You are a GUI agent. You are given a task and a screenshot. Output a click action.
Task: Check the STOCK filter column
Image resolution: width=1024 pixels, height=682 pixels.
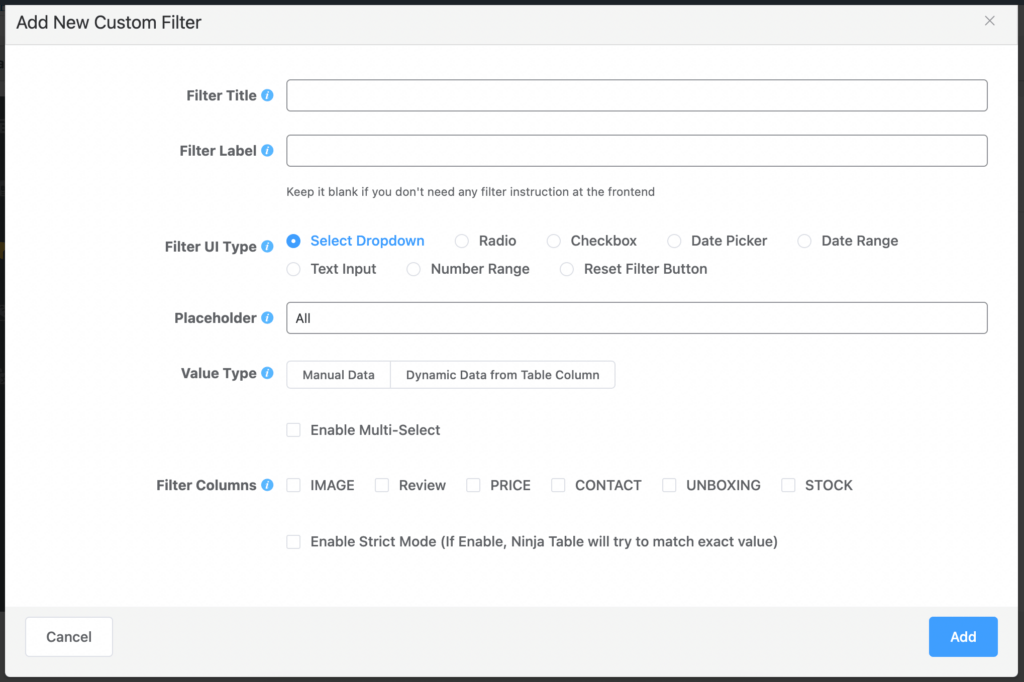[x=787, y=485]
